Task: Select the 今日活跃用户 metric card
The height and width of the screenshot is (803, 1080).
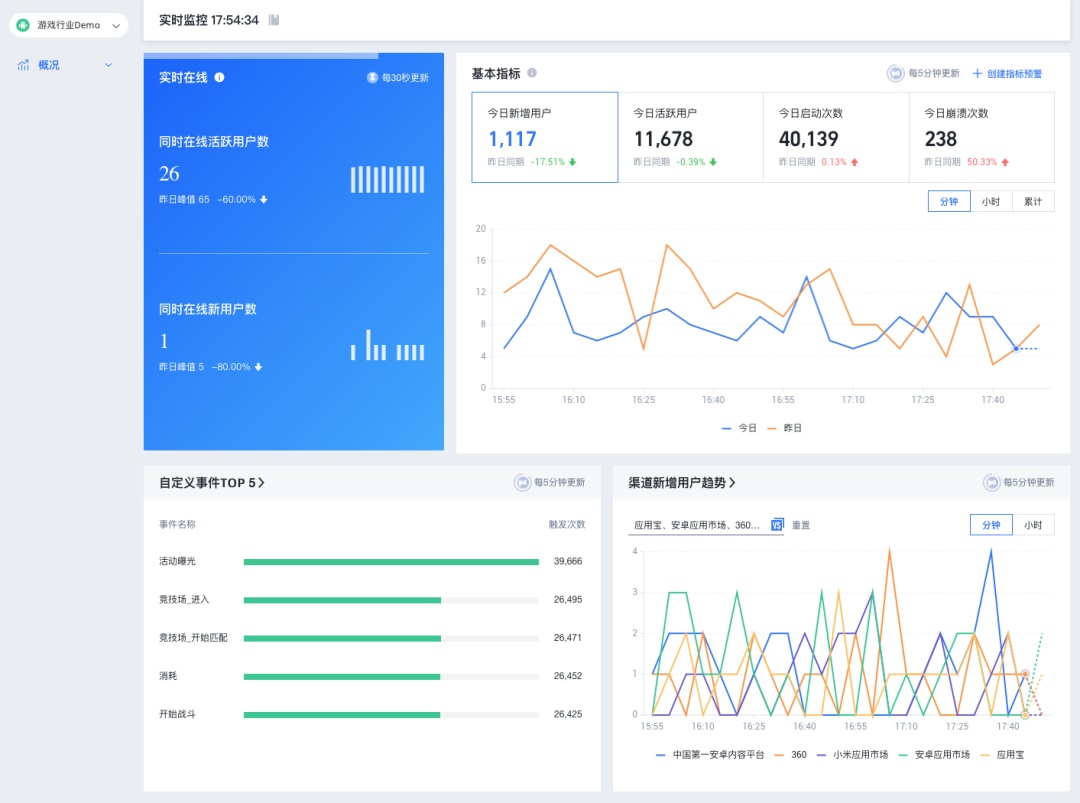Action: [690, 137]
